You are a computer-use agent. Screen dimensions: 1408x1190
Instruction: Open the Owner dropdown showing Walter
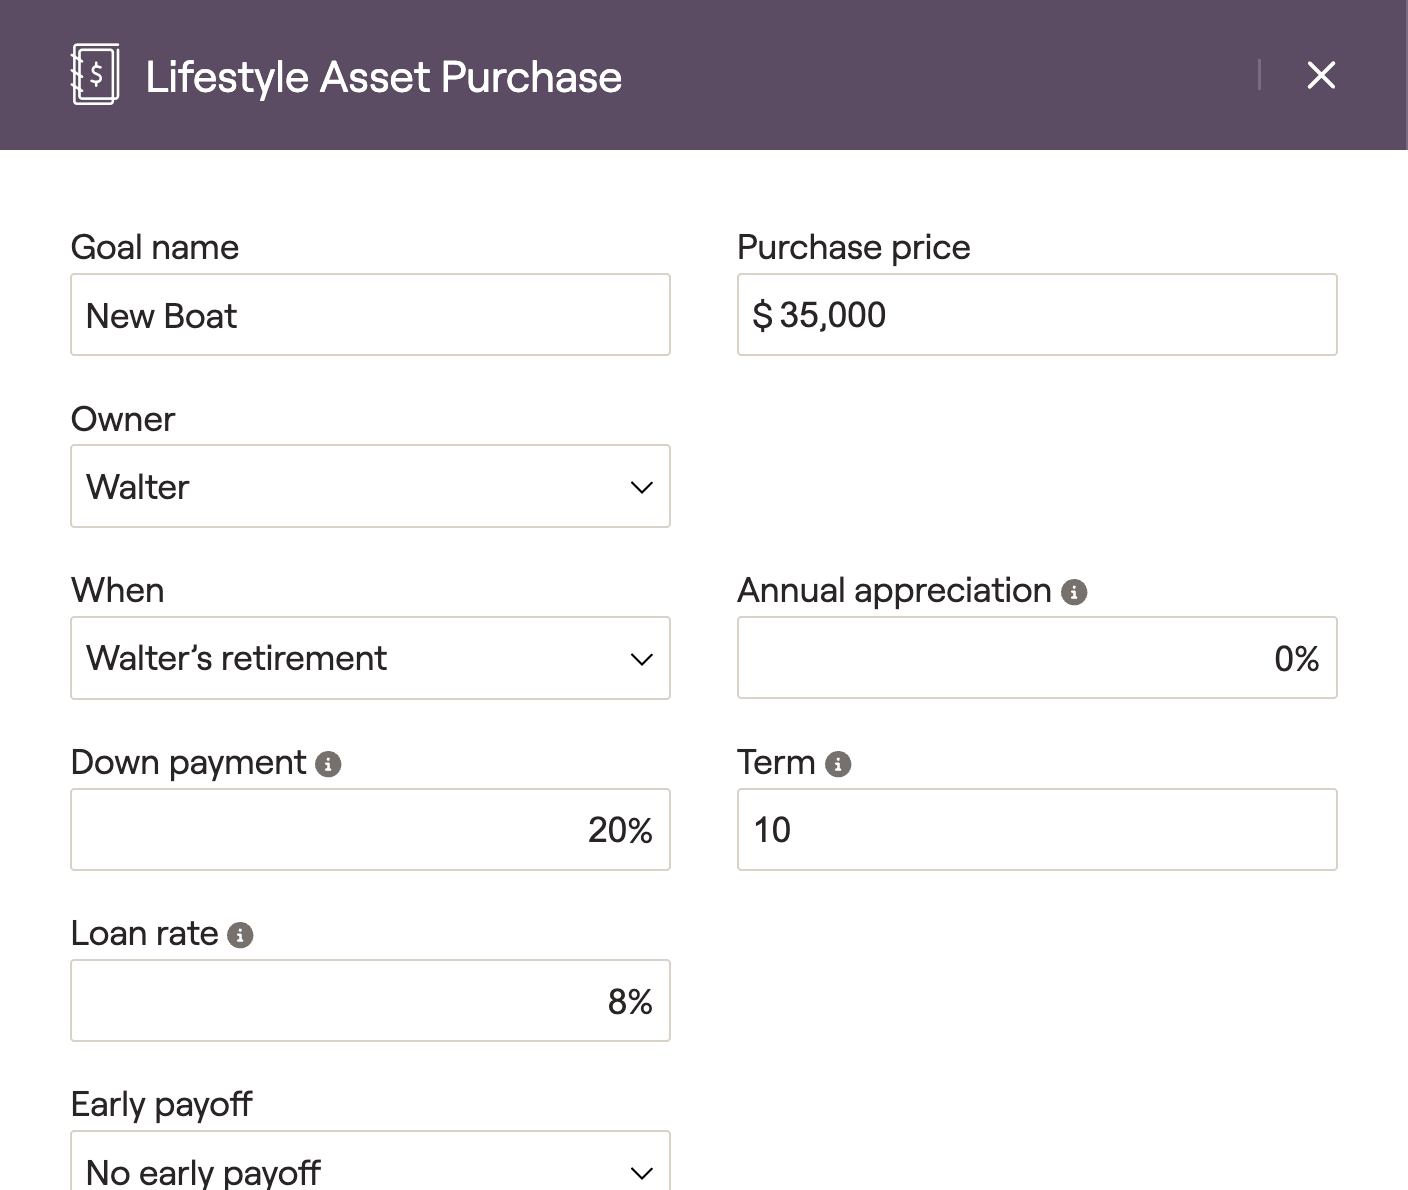(370, 487)
